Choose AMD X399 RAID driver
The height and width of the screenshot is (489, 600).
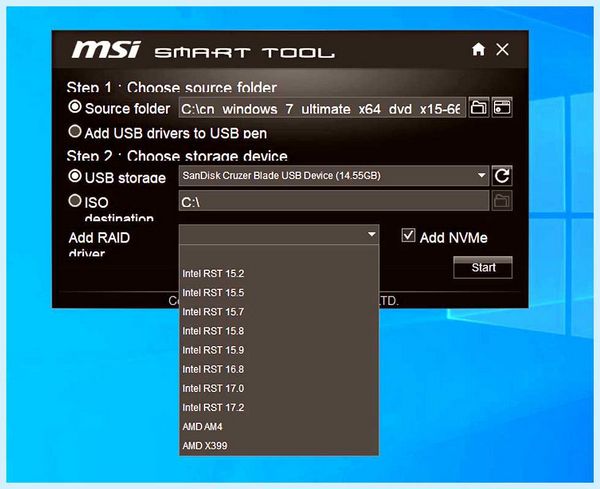[279, 446]
